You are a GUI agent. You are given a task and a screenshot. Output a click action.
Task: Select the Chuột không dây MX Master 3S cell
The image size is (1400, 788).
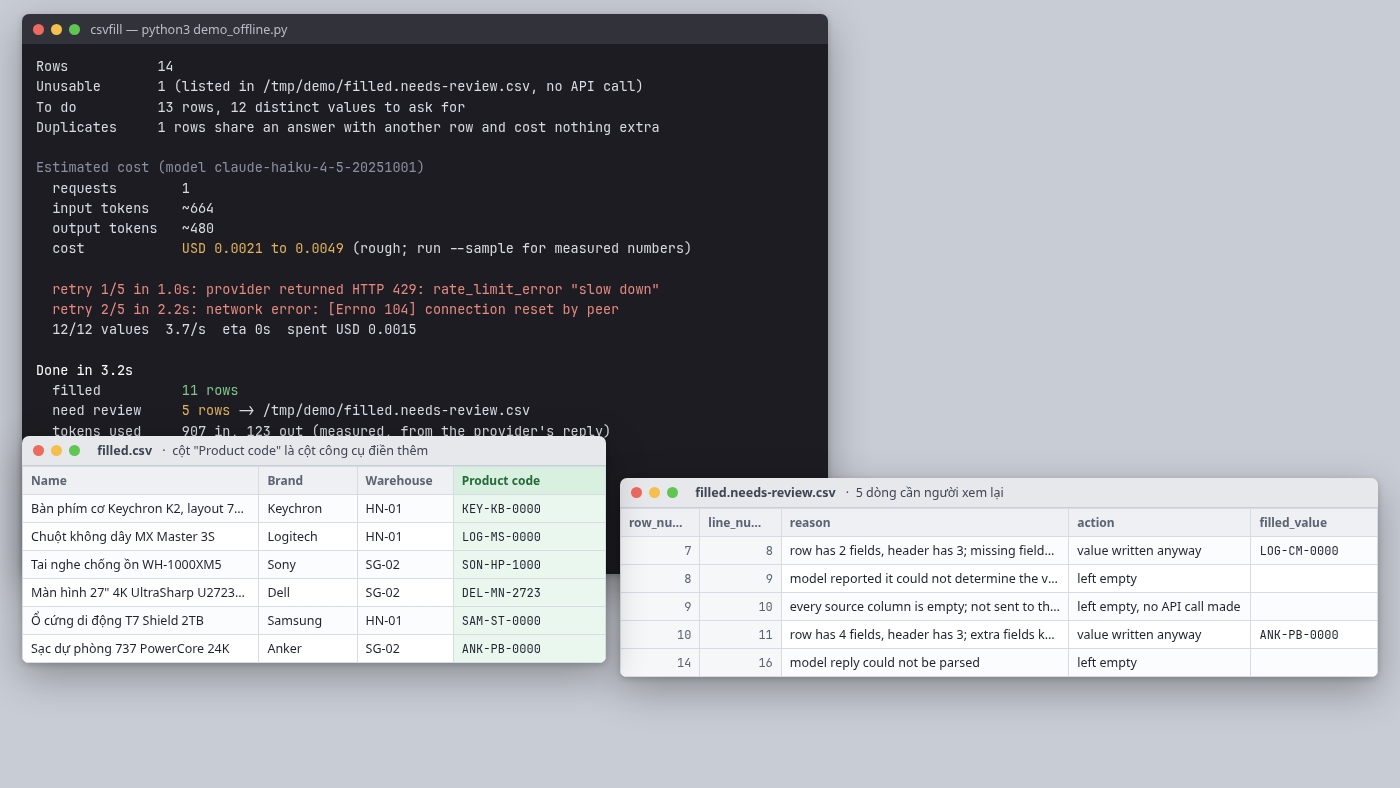[x=140, y=537]
